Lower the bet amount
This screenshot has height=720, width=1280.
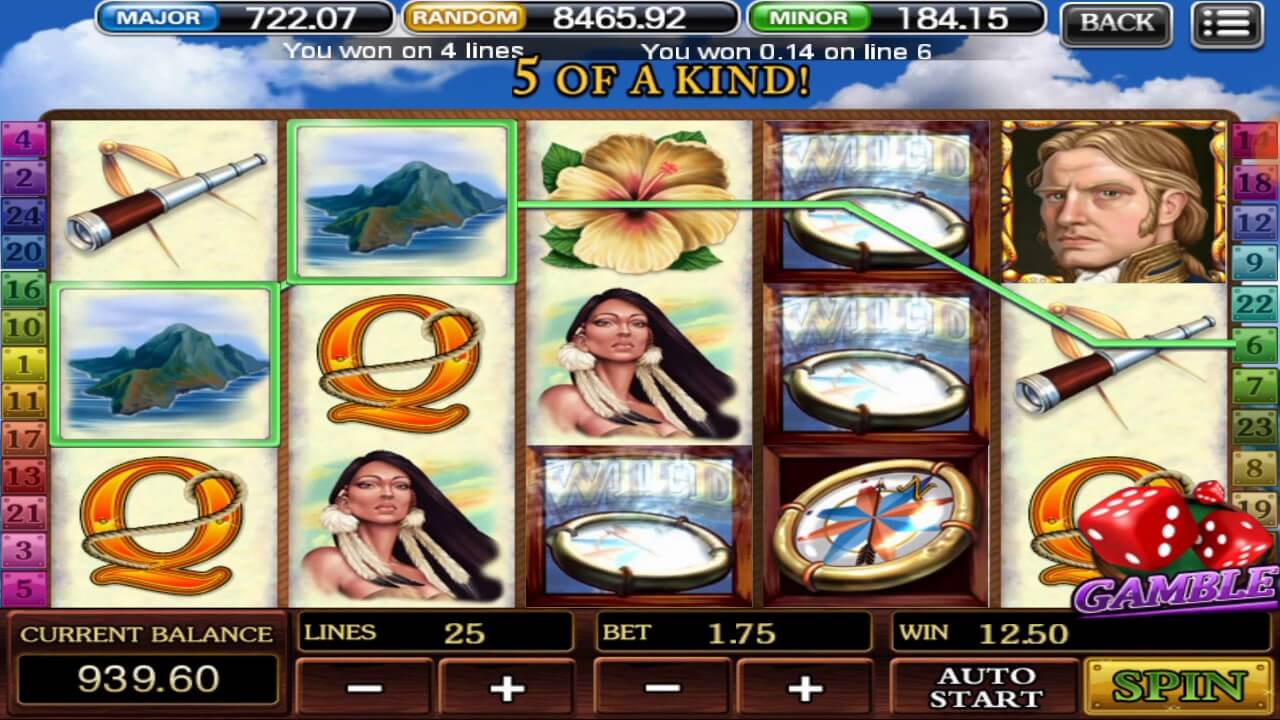[661, 686]
